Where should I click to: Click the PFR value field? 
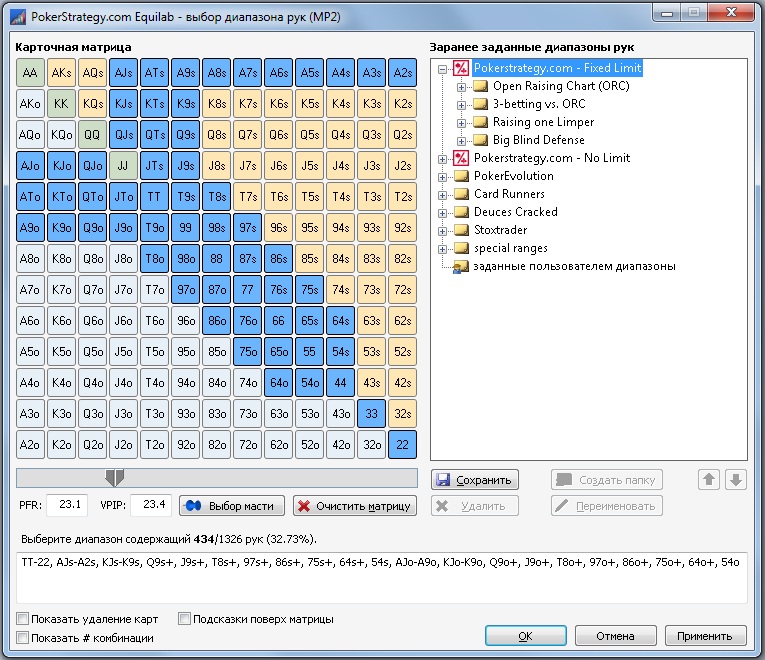67,505
